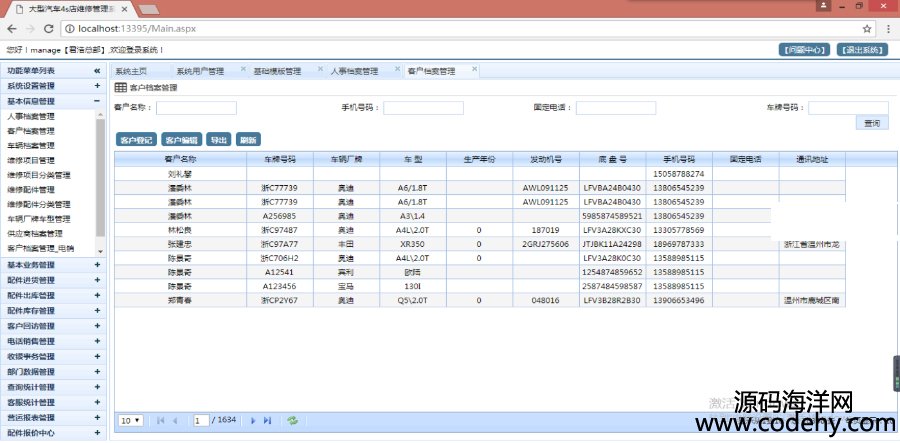Click the 客户登记 button
Image resolution: width=900 pixels, height=443 pixels.
[136, 139]
